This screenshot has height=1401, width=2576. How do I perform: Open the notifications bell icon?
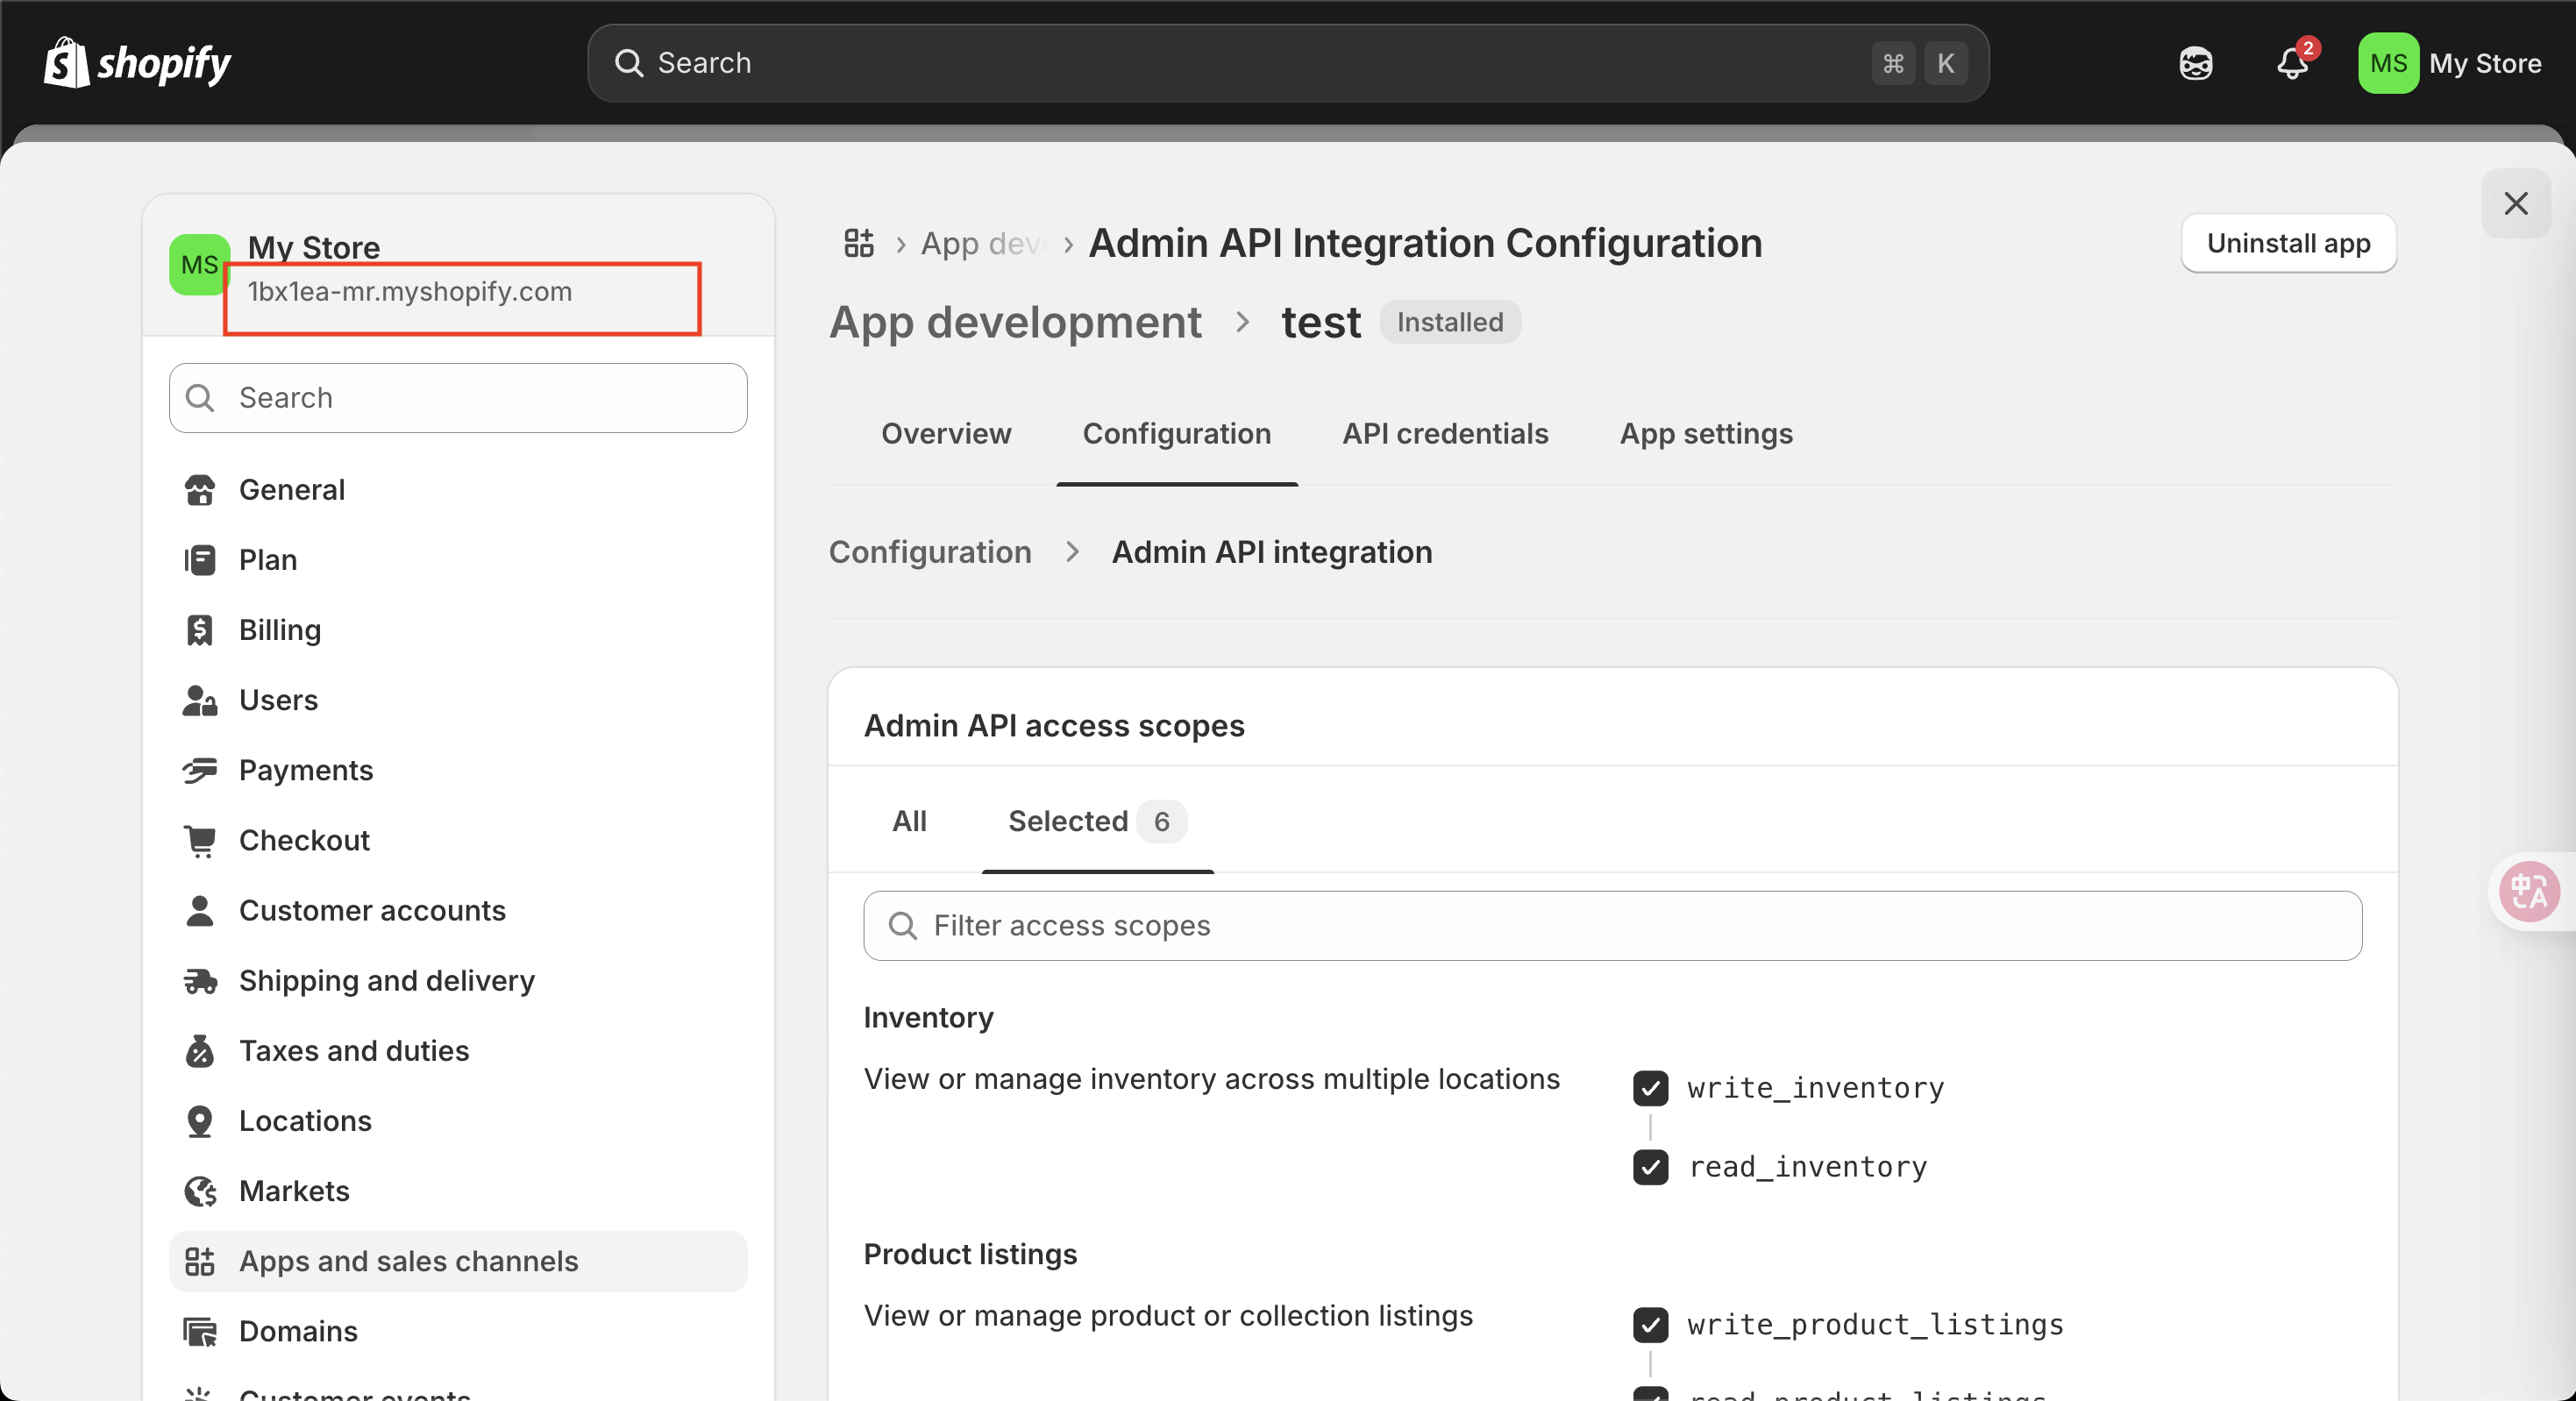[2292, 63]
